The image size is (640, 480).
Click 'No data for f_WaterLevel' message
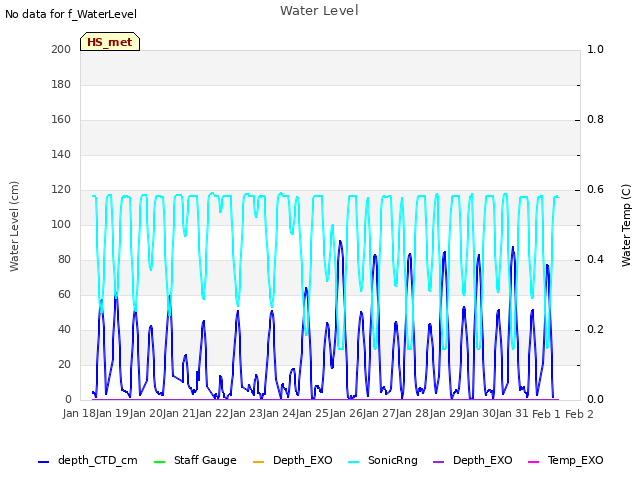71,14
